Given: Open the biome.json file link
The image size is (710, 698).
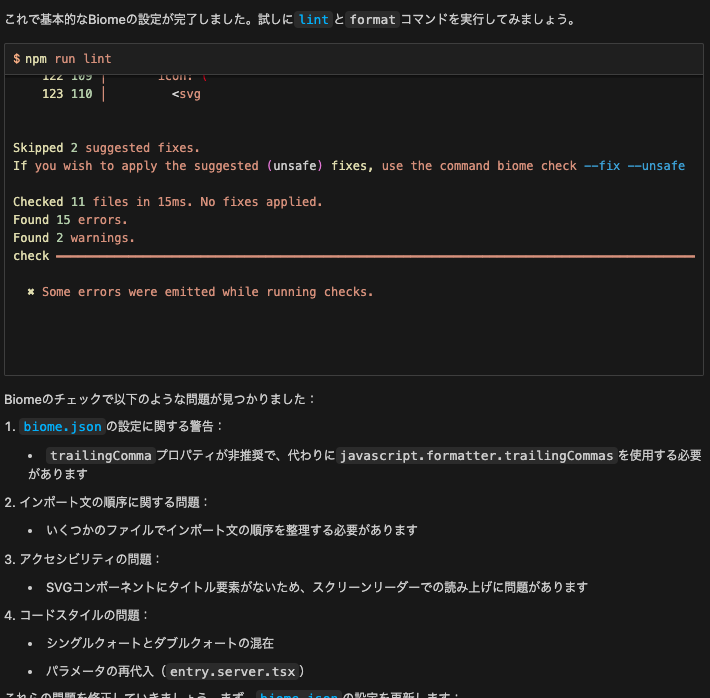Looking at the screenshot, I should coord(62,427).
